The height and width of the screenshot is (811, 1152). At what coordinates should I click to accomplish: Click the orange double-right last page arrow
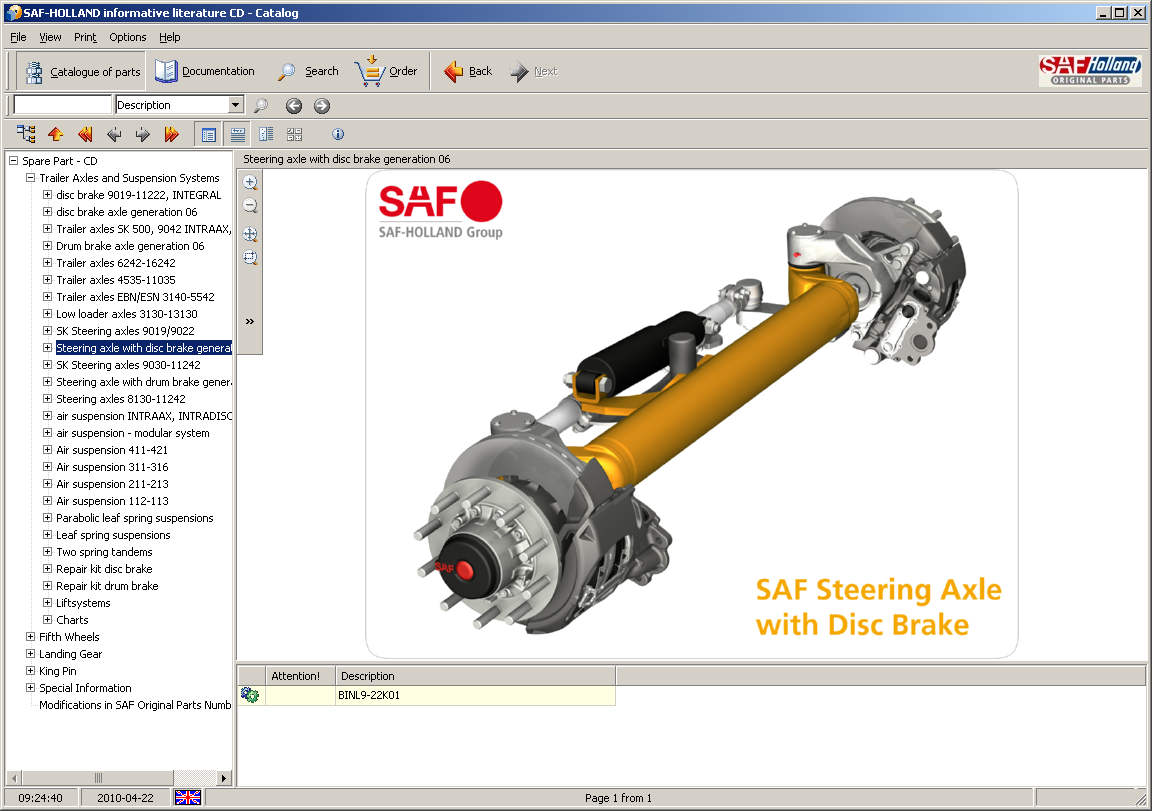click(x=171, y=134)
